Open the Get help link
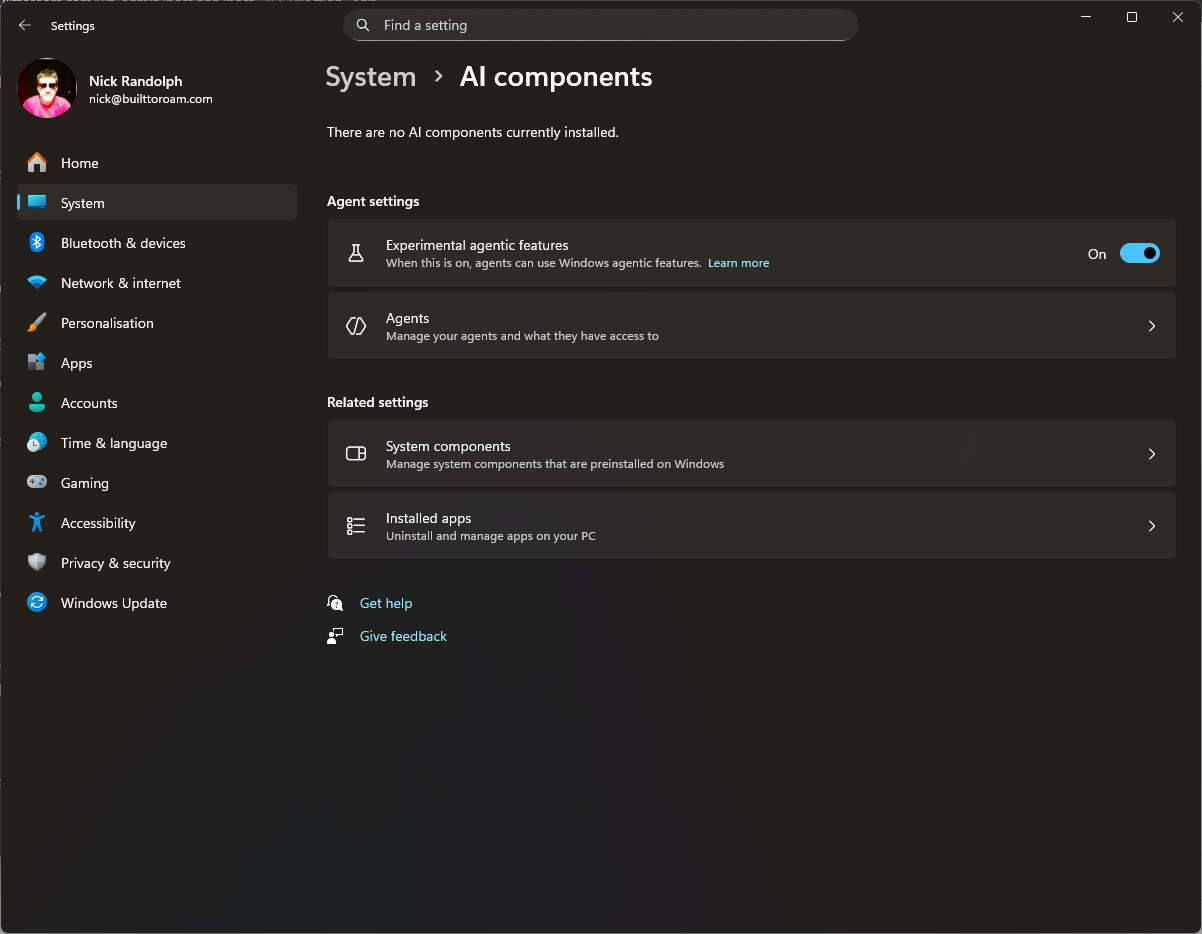Viewport: 1202px width, 934px height. 385,603
